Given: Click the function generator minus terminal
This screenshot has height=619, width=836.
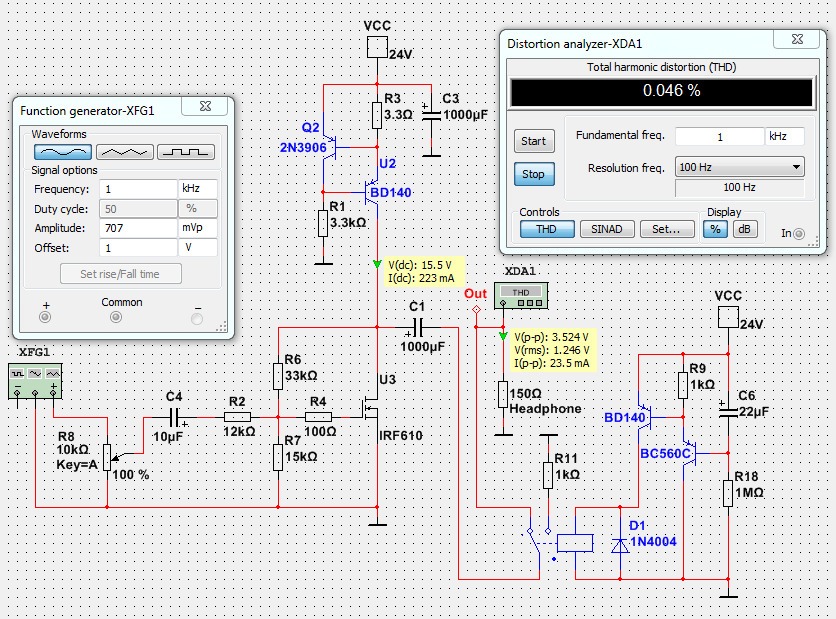Looking at the screenshot, I should tap(197, 318).
